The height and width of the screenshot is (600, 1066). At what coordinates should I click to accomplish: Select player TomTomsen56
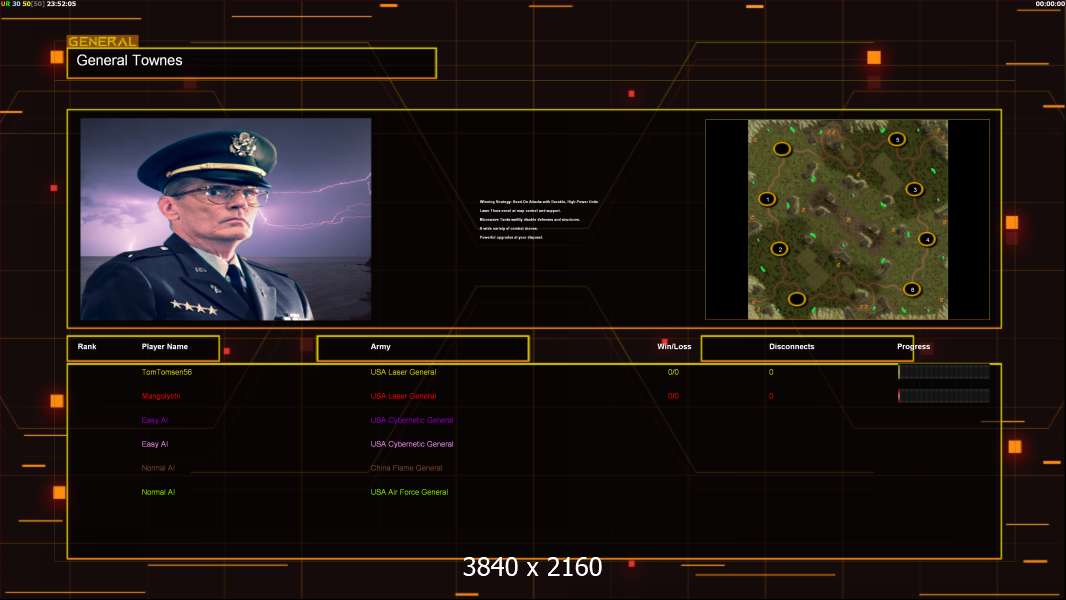167,372
